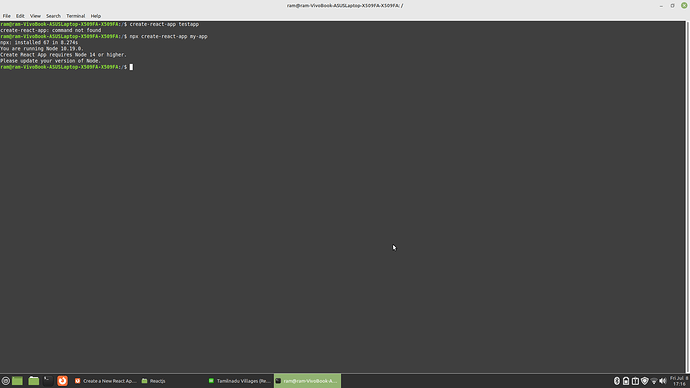Click 'You are running Node 10.19.0.' line
This screenshot has width=690, height=388.
click(x=42, y=49)
